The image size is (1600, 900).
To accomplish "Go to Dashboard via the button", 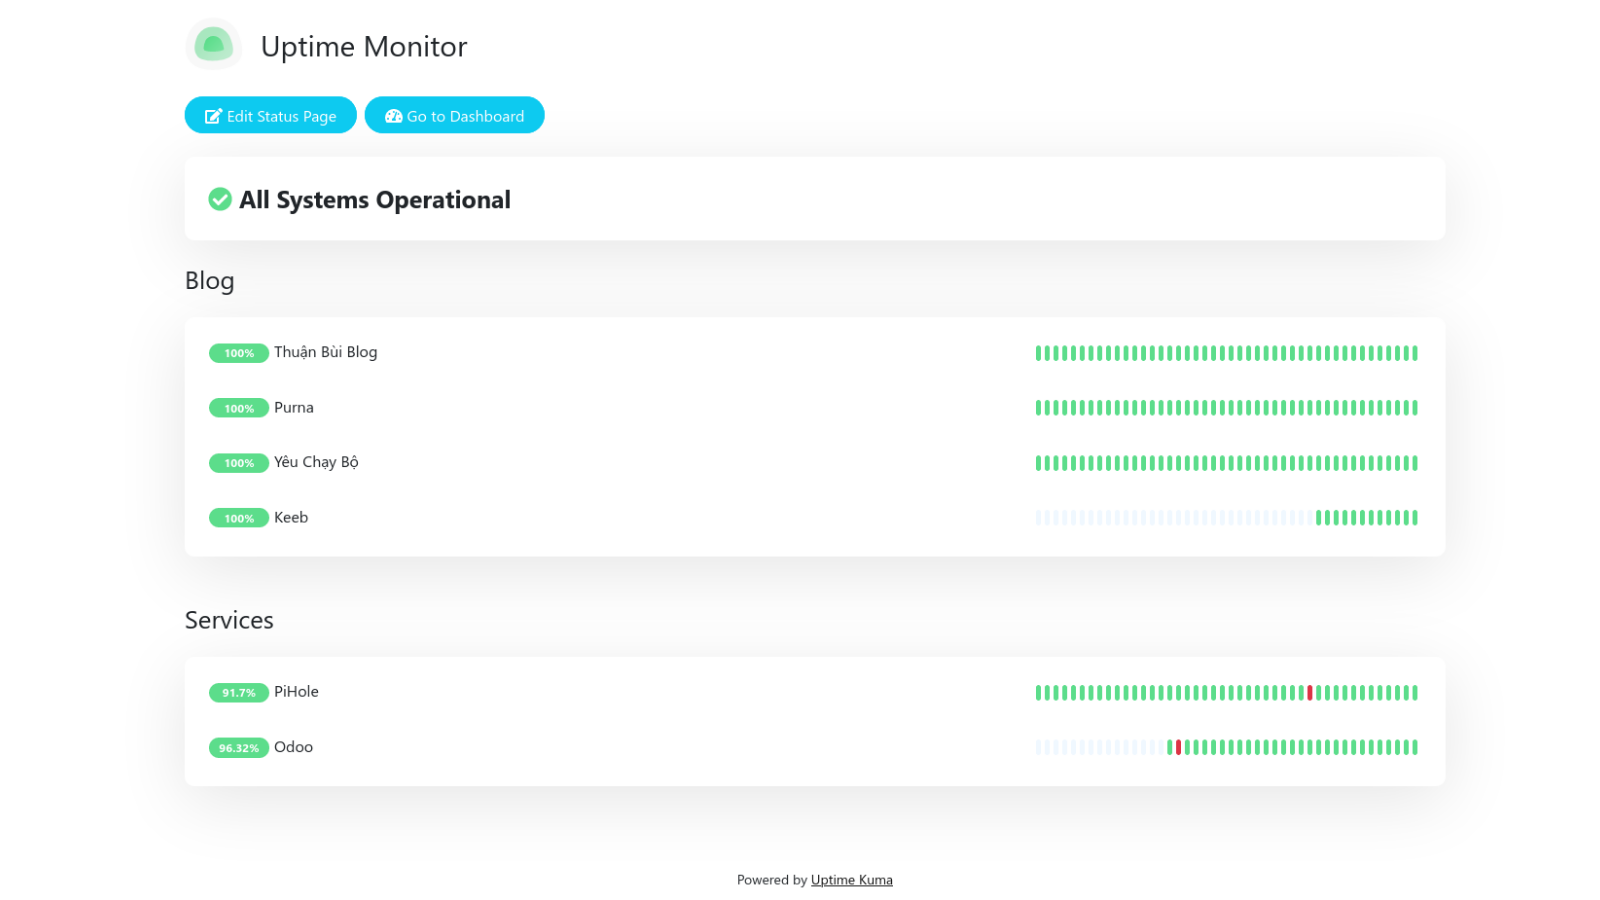I will point(454,116).
